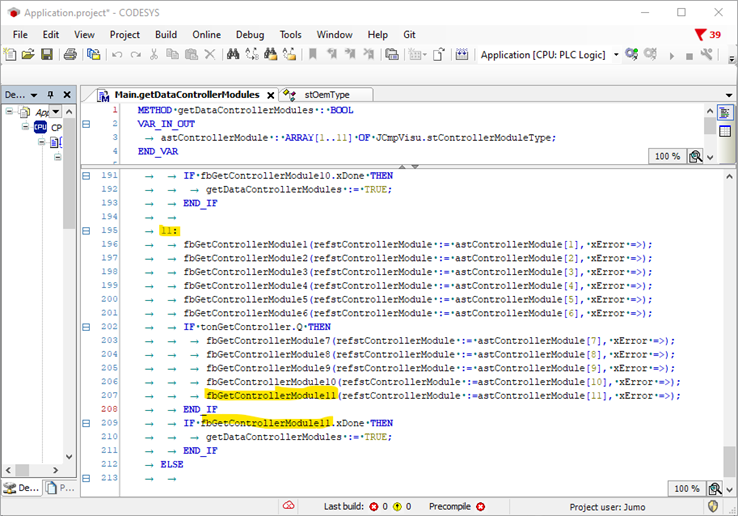Switch to the stOemType tab
This screenshot has width=738, height=516.
[325, 95]
